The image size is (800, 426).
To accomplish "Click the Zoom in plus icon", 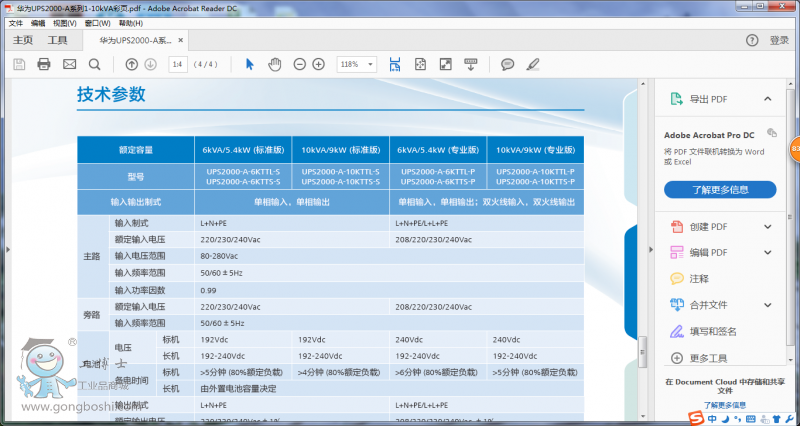I will pyautogui.click(x=319, y=64).
